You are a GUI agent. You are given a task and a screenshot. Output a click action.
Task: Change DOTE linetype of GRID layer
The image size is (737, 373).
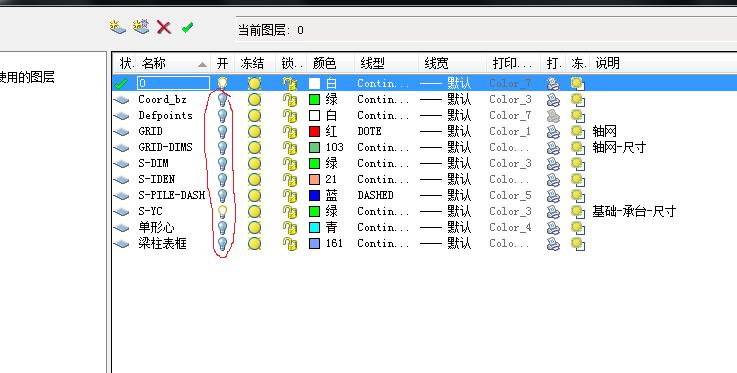pos(369,132)
